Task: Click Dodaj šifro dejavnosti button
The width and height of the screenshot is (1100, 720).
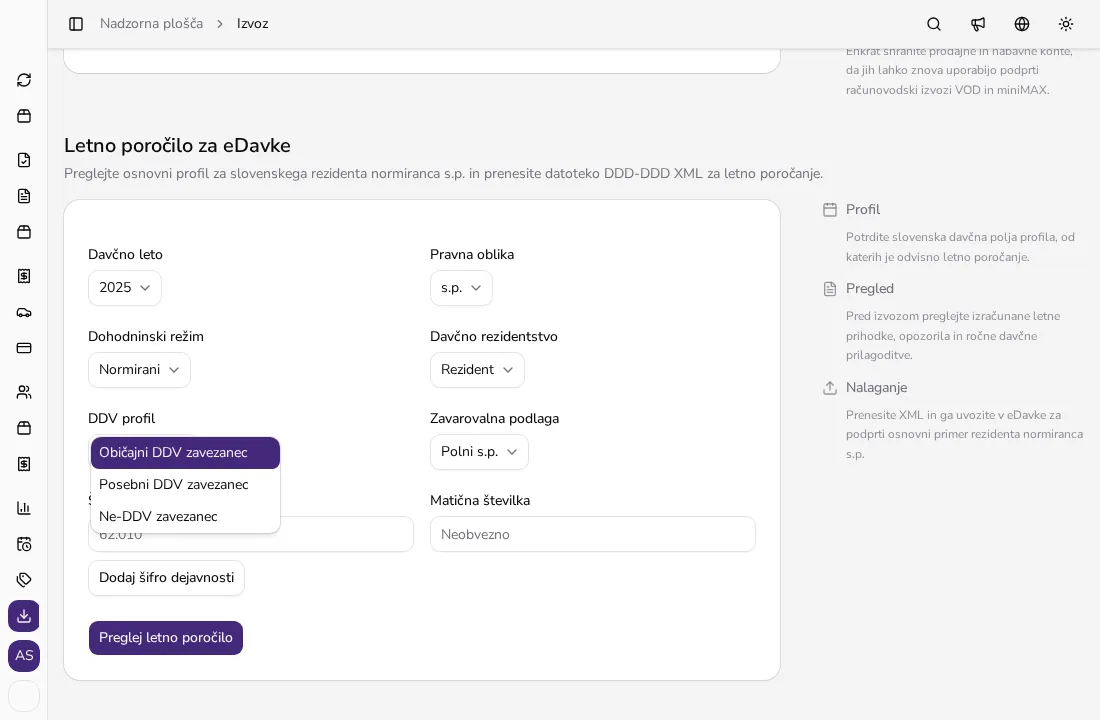Action: pyautogui.click(x=166, y=578)
